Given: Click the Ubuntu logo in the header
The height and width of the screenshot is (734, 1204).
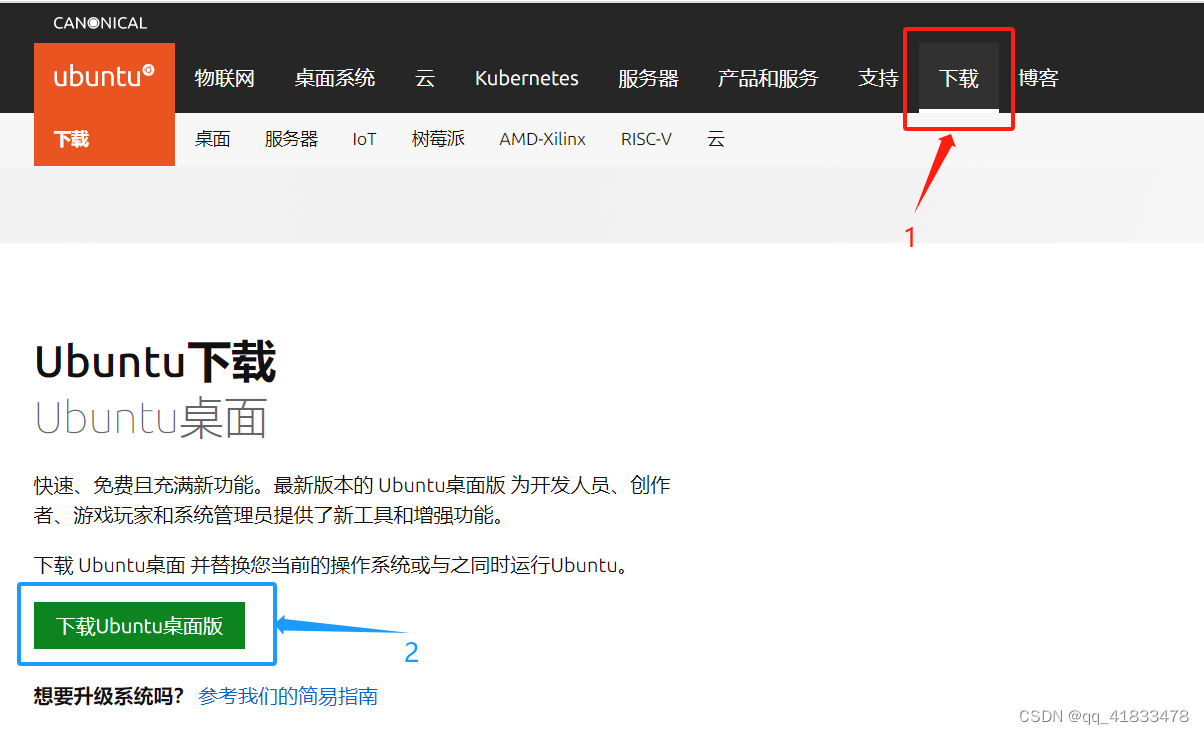Looking at the screenshot, I should (104, 77).
